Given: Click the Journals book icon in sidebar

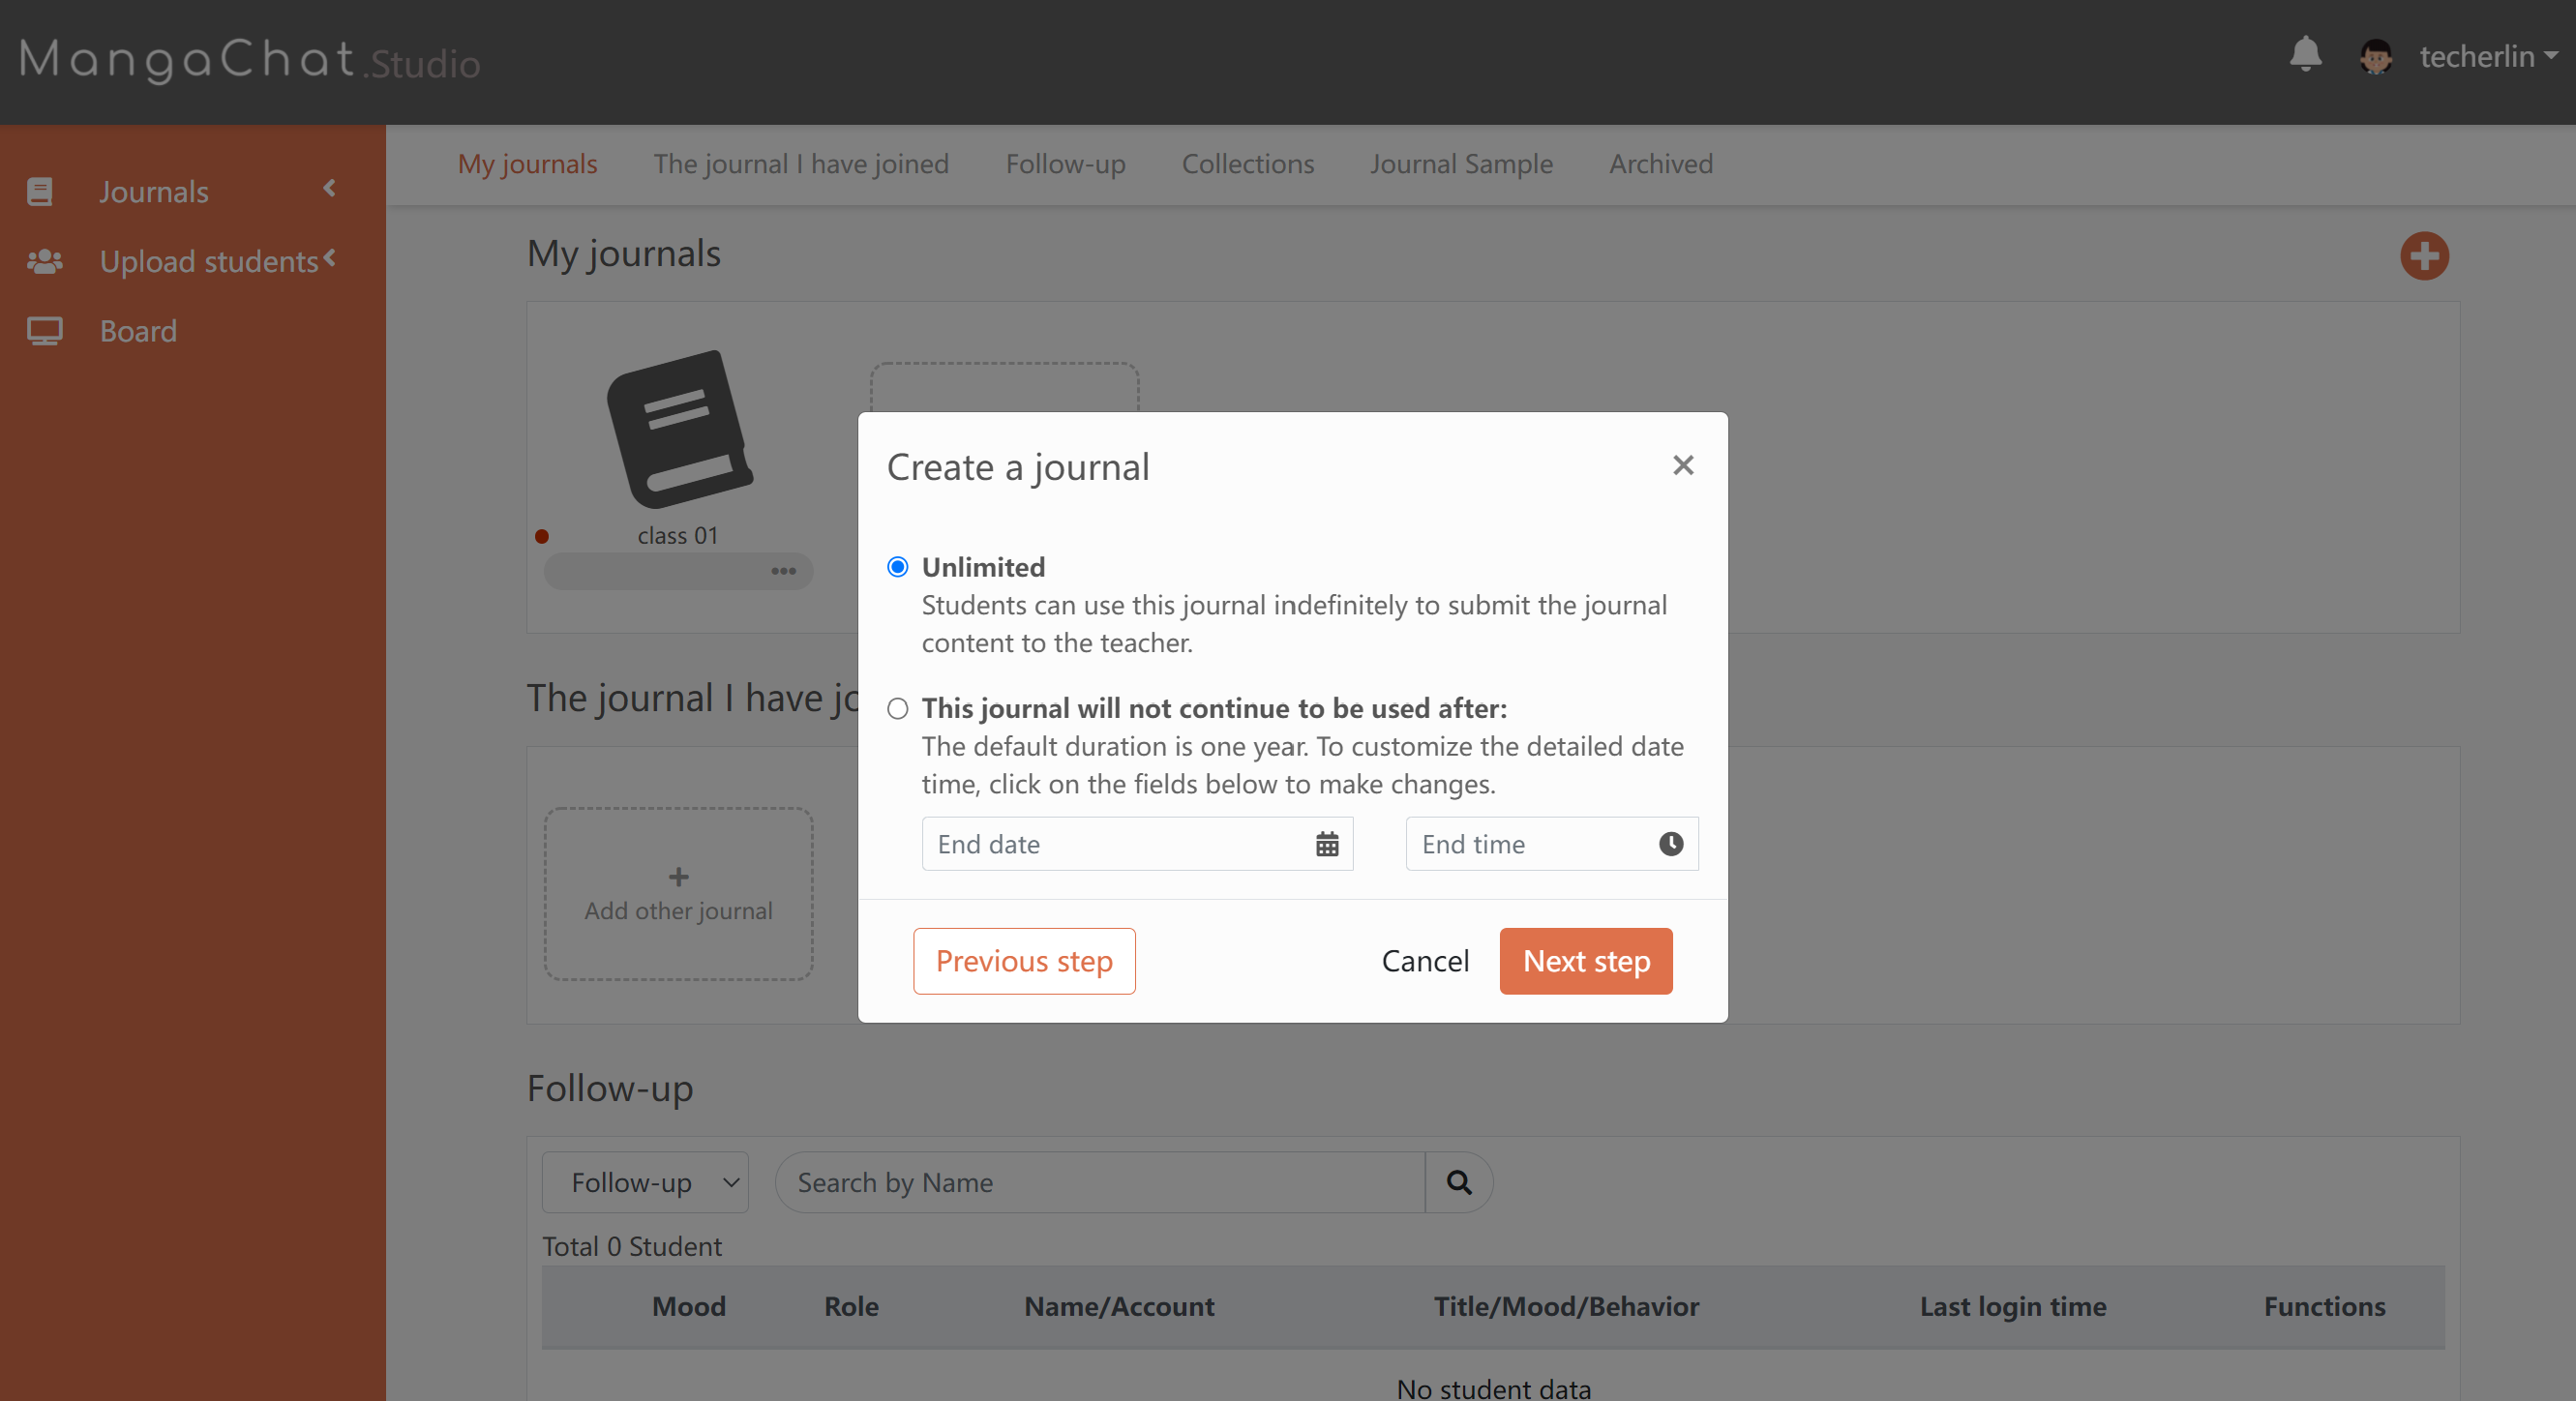Looking at the screenshot, I should click(x=40, y=191).
